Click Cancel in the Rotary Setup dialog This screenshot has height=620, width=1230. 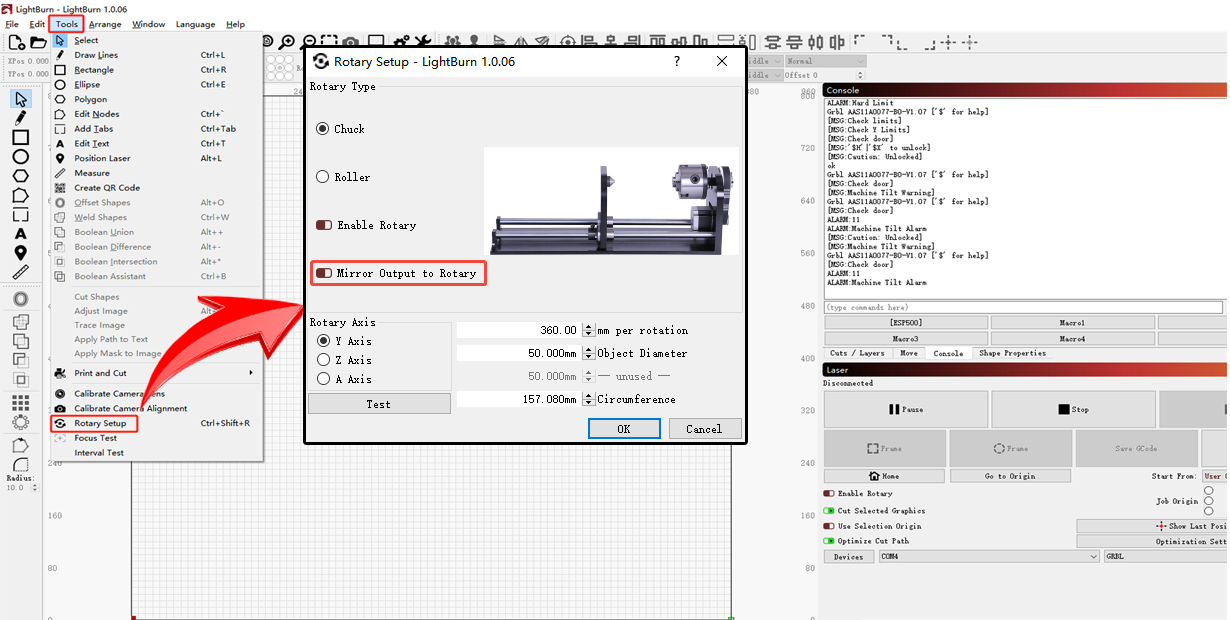[704, 429]
